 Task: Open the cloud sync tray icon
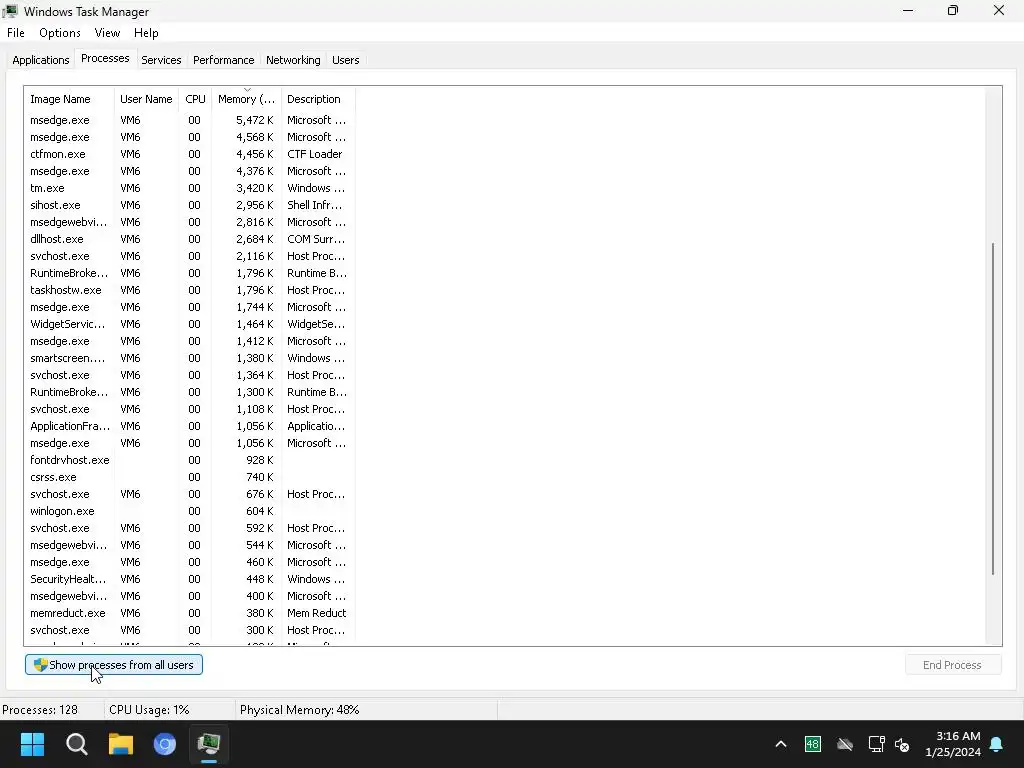(844, 744)
